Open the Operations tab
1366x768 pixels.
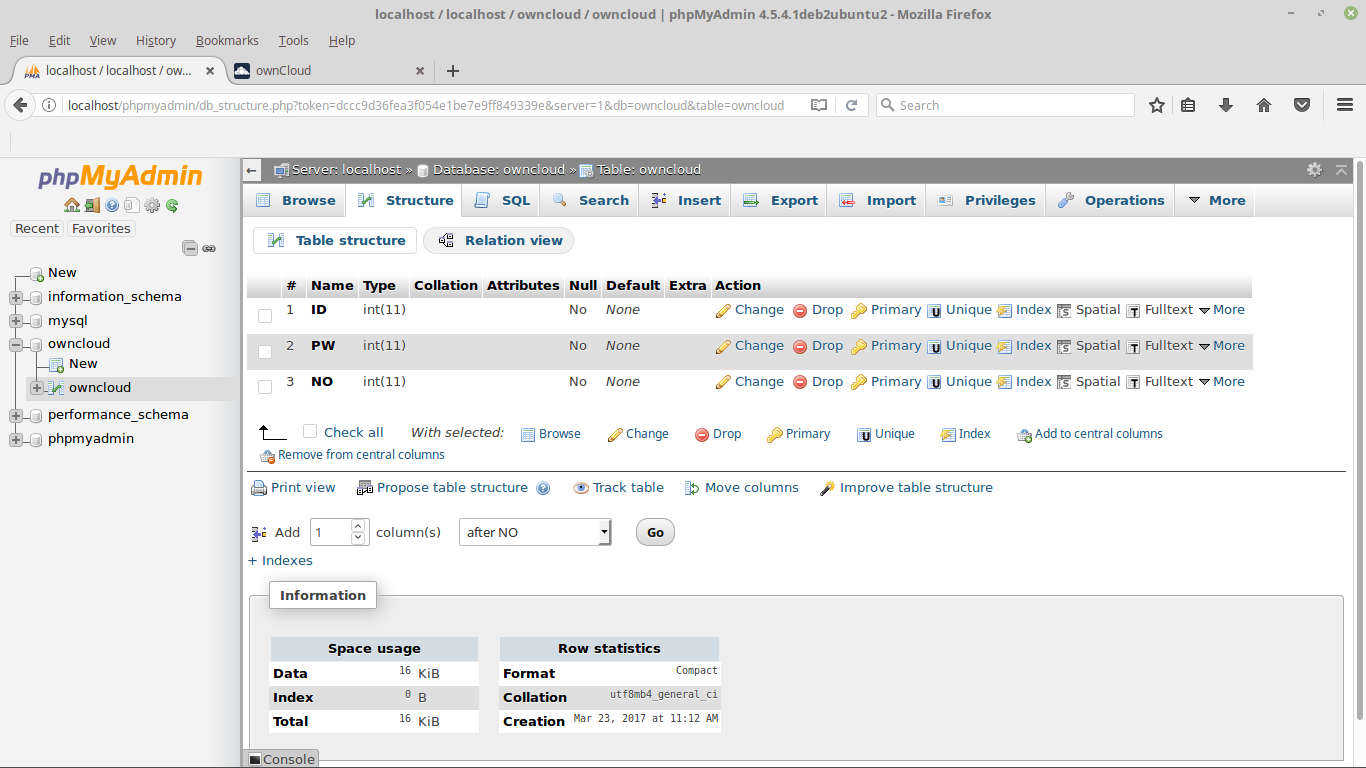(x=1111, y=200)
